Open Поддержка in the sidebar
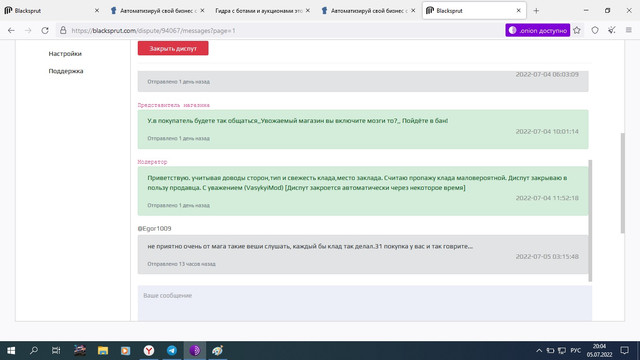The width and height of the screenshot is (640, 360). click(66, 71)
